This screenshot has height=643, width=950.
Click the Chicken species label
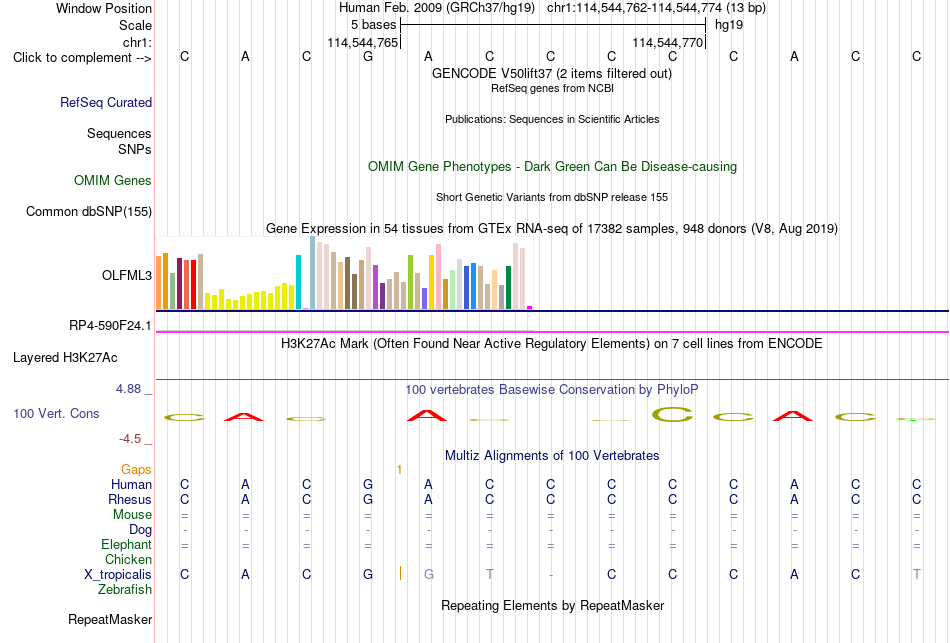pyautogui.click(x=128, y=559)
